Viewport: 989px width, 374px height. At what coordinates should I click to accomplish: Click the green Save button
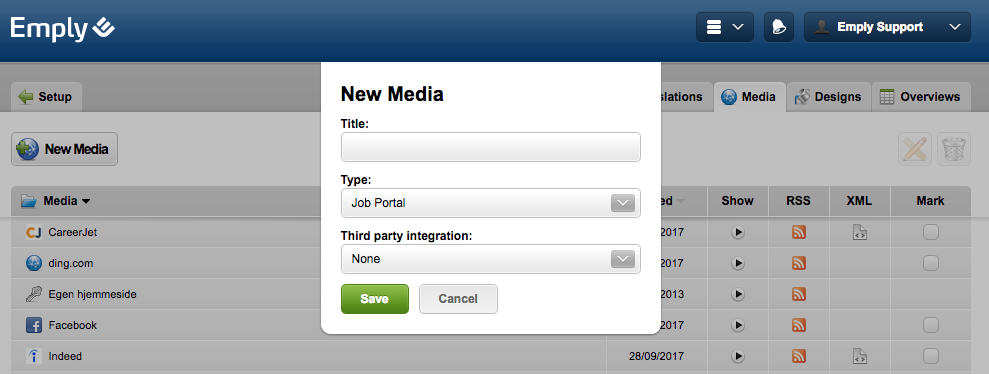pyautogui.click(x=375, y=299)
